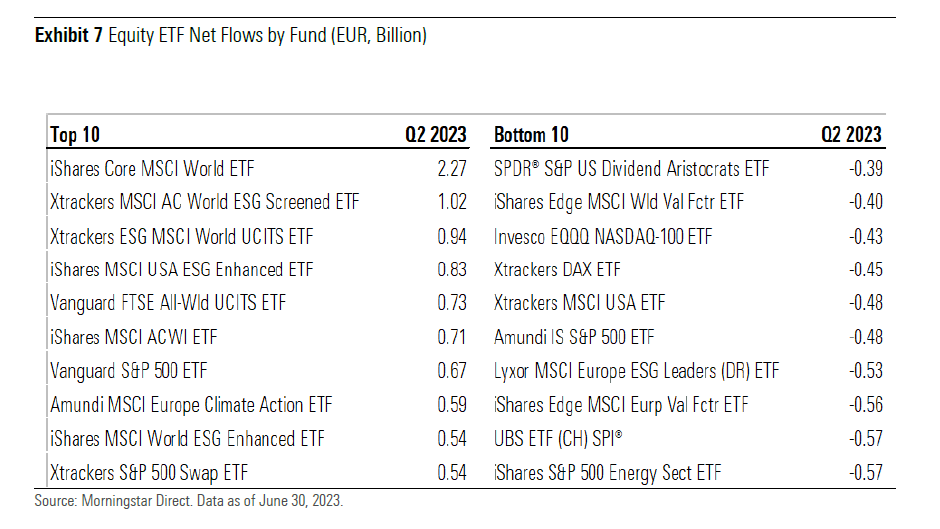Click Xtrackers MSCI AC World ESG Screened ETF

point(204,202)
